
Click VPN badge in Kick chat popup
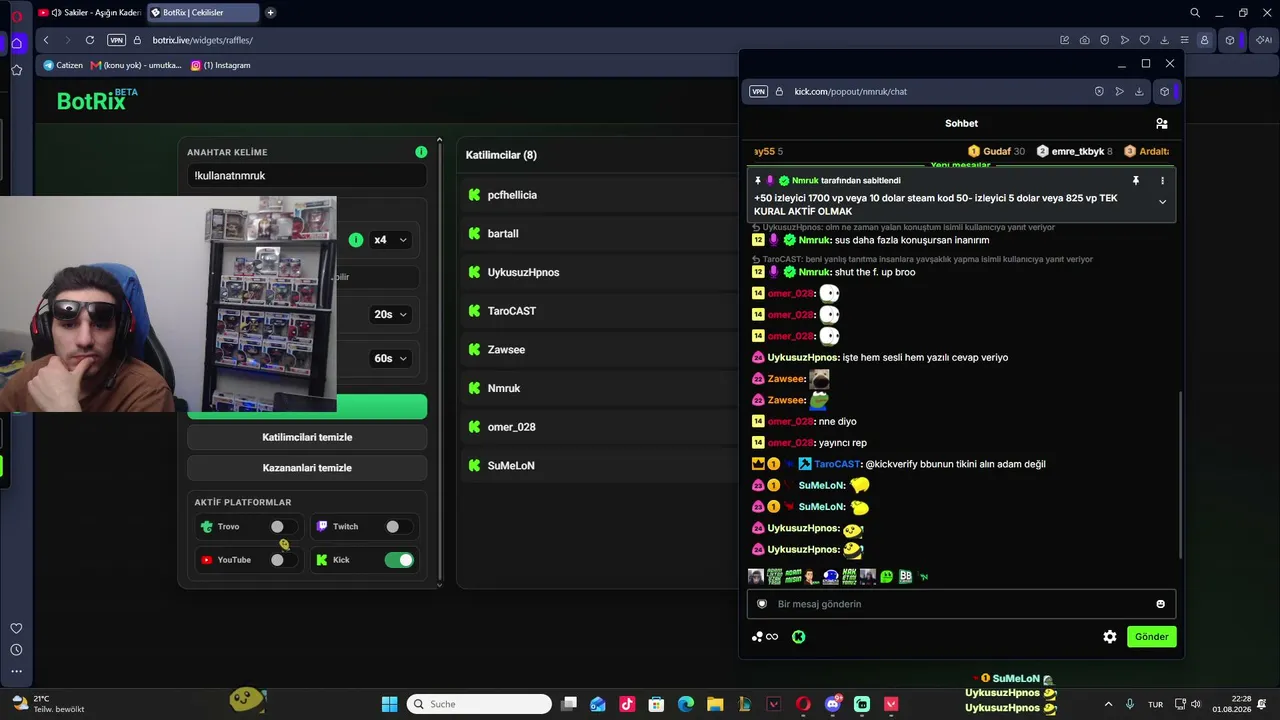click(758, 91)
